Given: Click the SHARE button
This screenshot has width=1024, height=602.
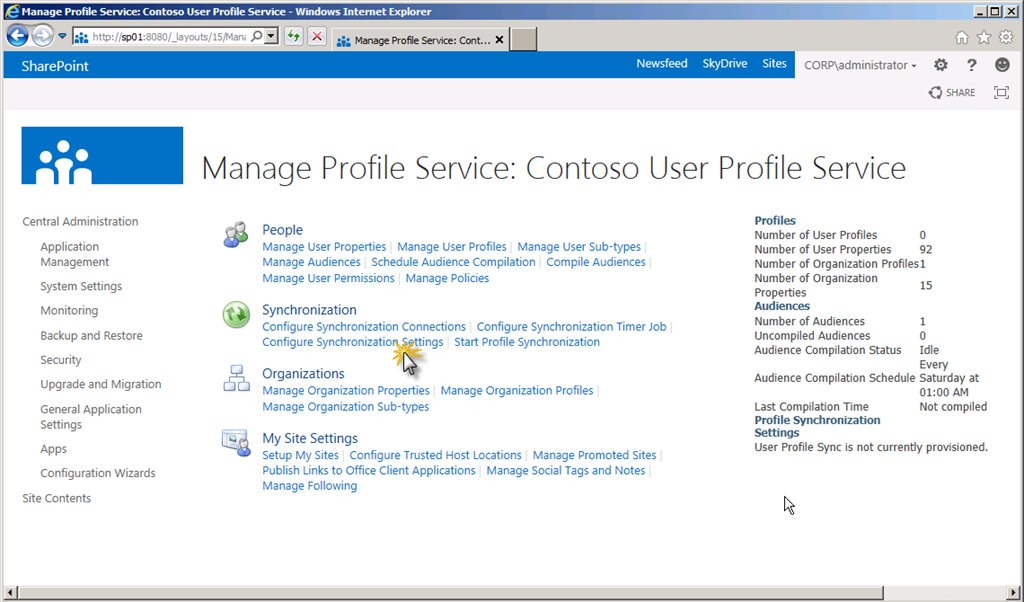Looking at the screenshot, I should coord(952,93).
